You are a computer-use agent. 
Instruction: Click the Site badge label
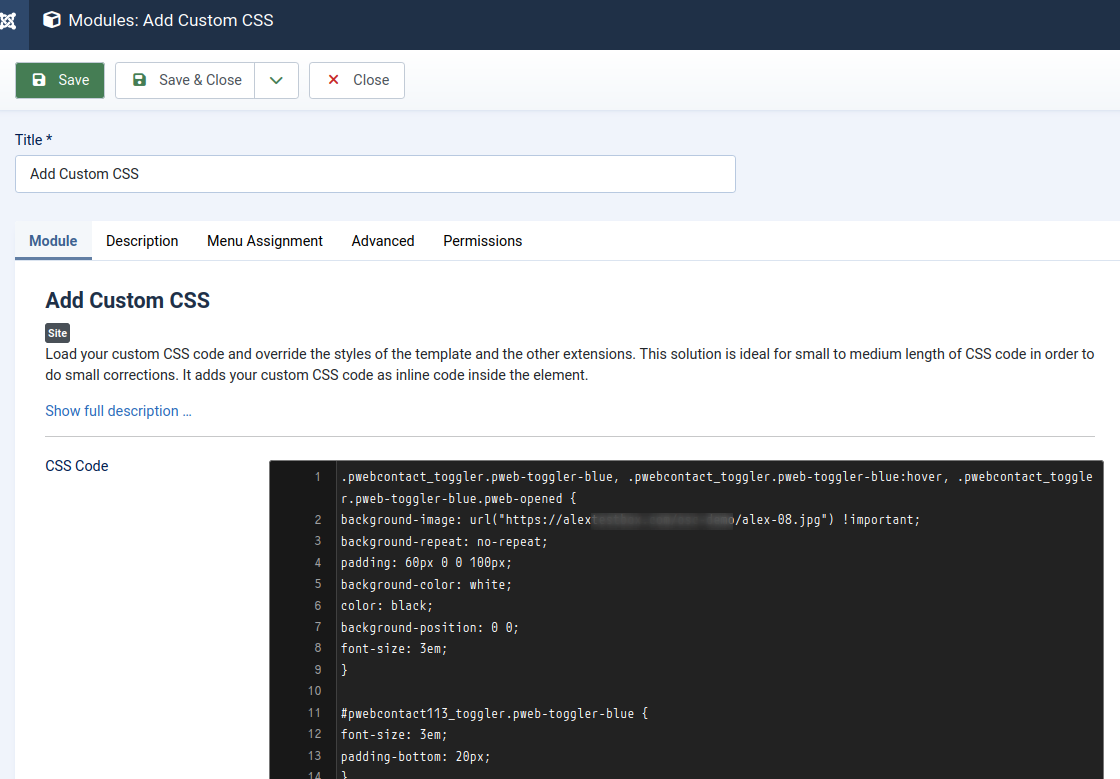coord(57,332)
